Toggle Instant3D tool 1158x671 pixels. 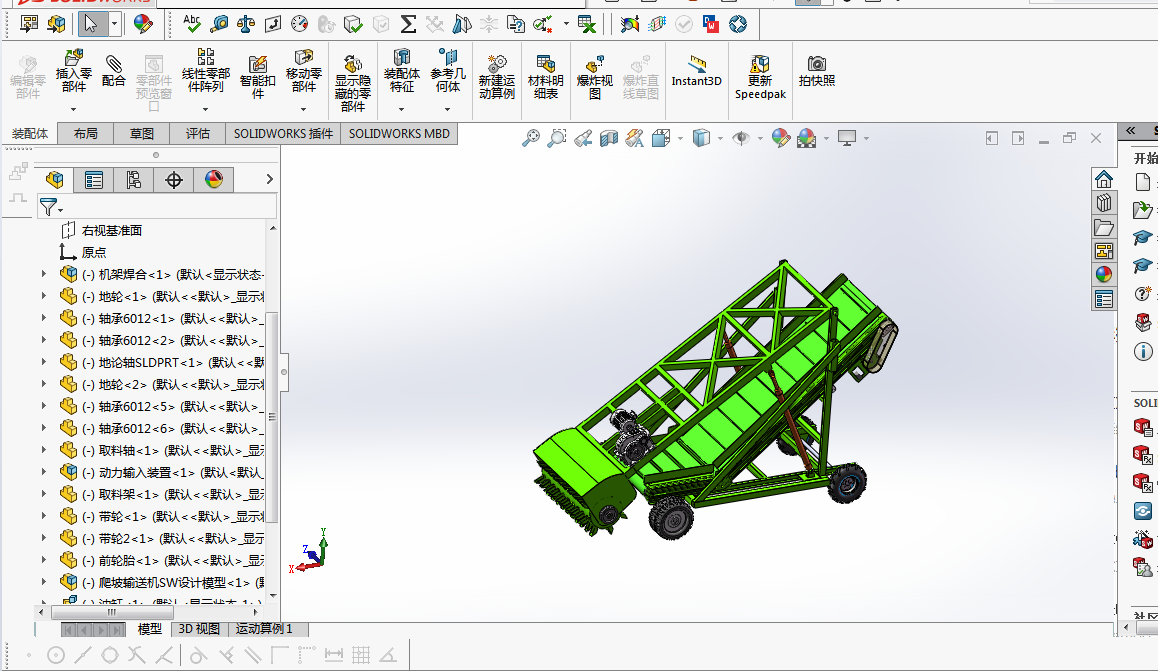pos(696,72)
